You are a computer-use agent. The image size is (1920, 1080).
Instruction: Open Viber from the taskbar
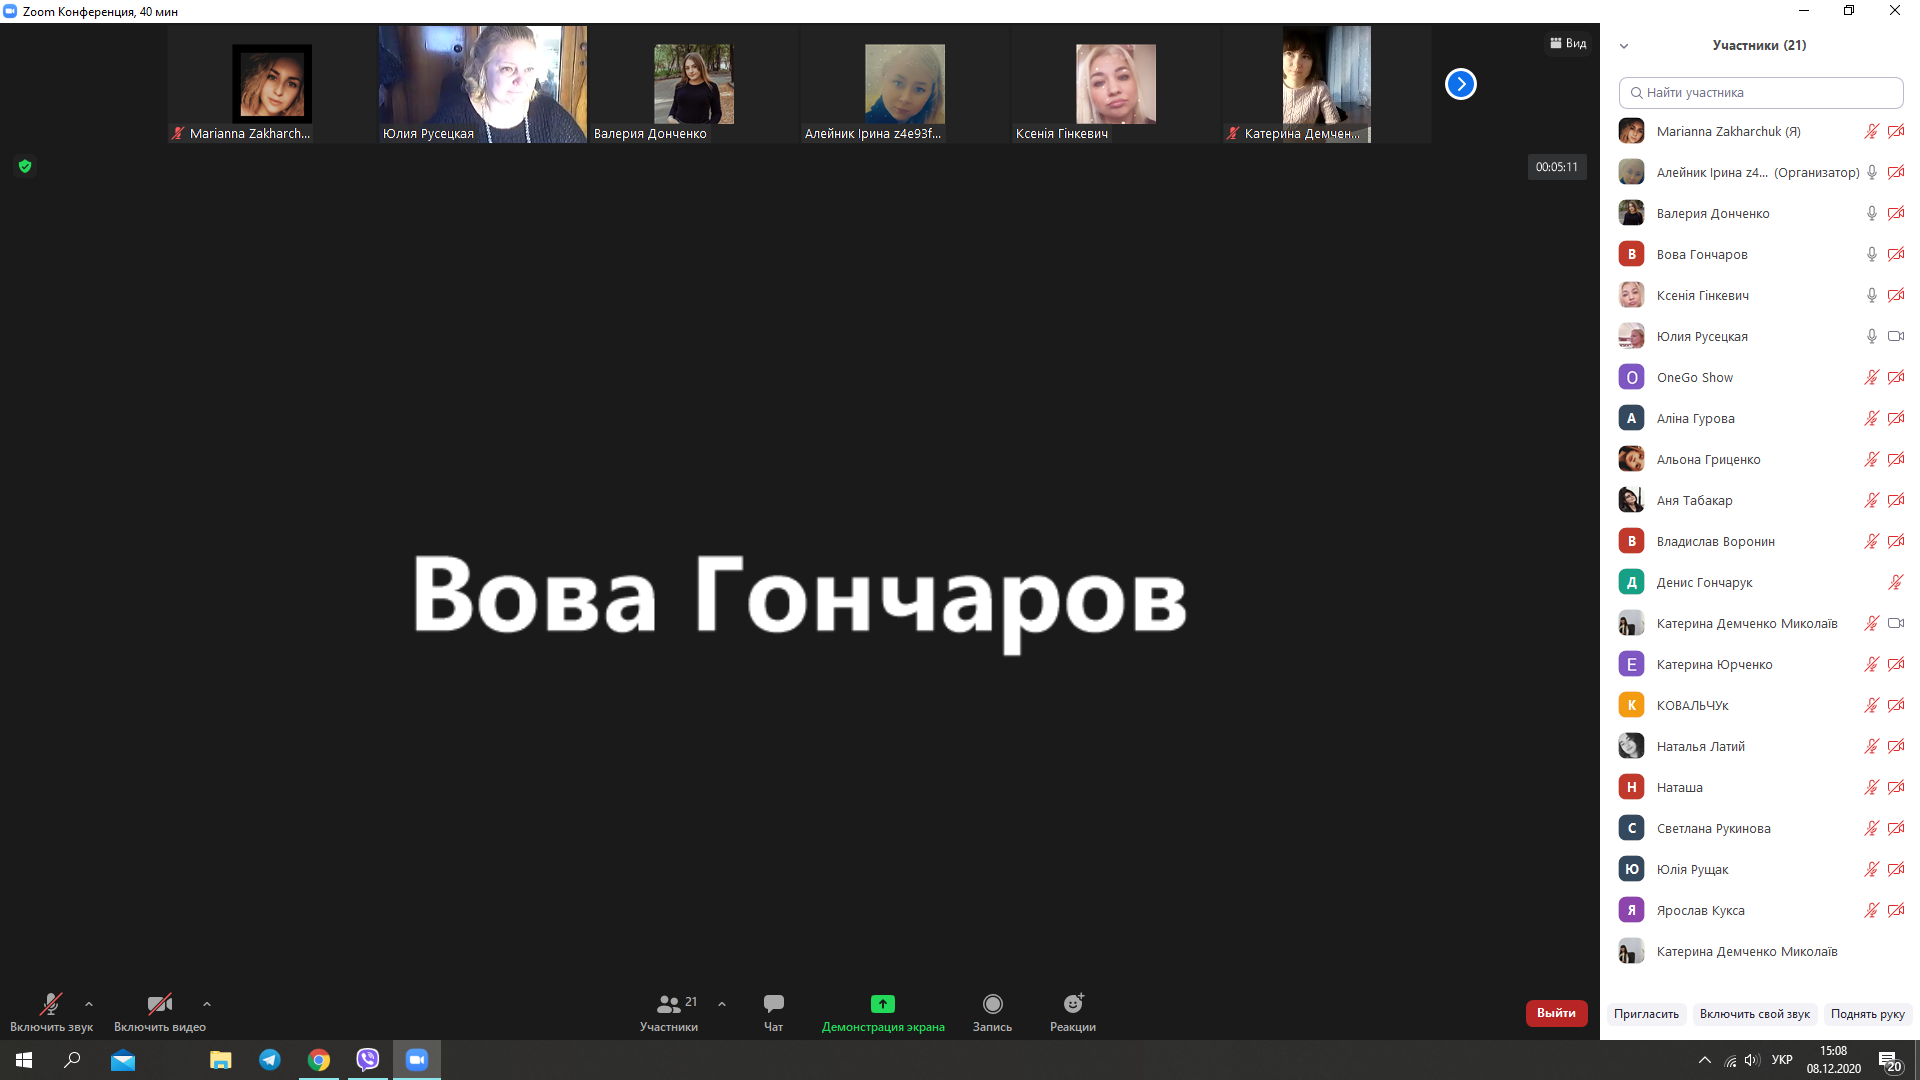coord(368,1060)
